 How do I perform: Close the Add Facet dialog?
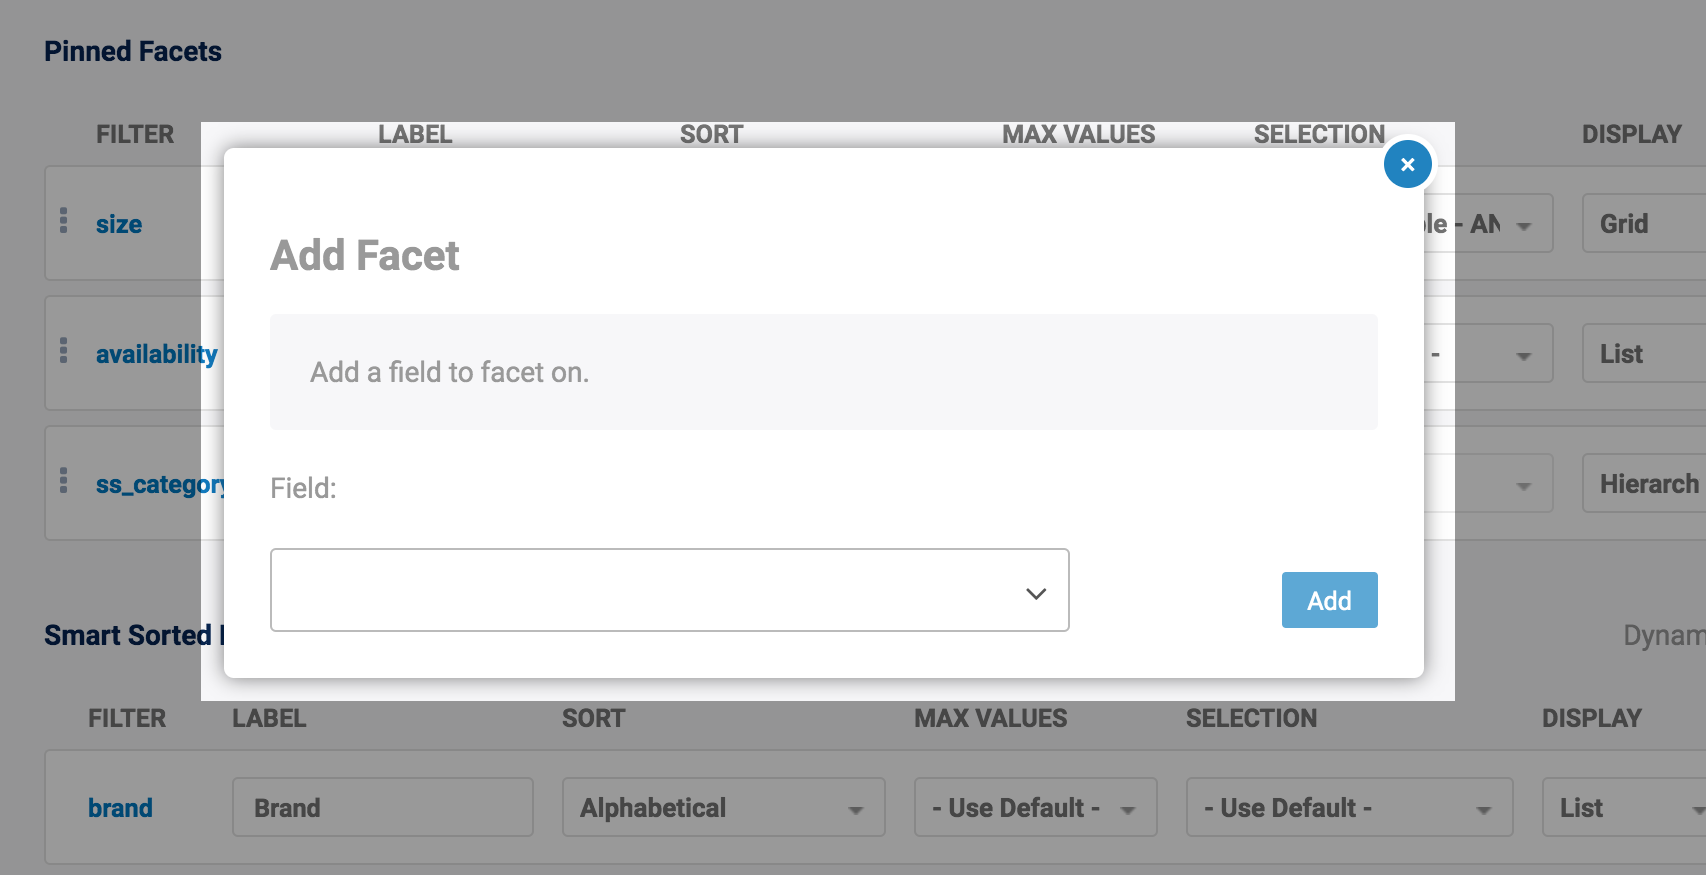(x=1407, y=165)
